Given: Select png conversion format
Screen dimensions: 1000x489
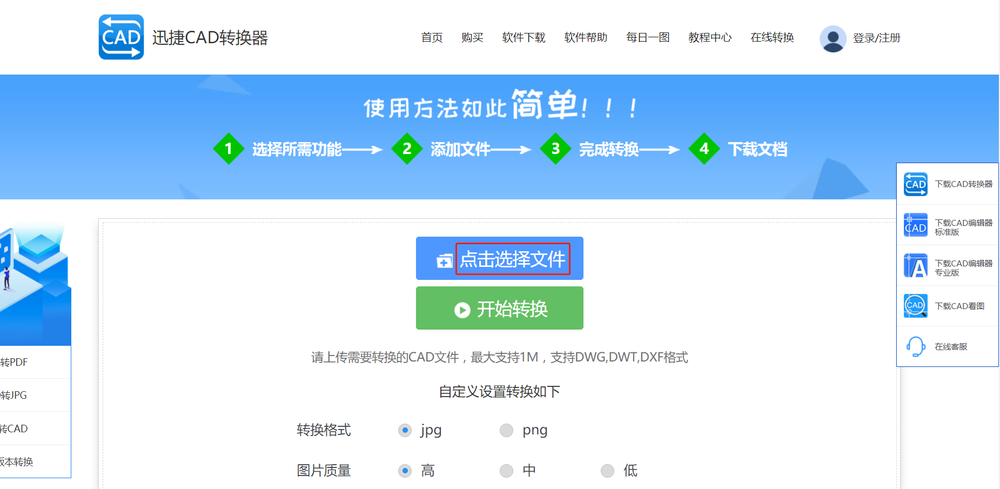Looking at the screenshot, I should point(506,430).
